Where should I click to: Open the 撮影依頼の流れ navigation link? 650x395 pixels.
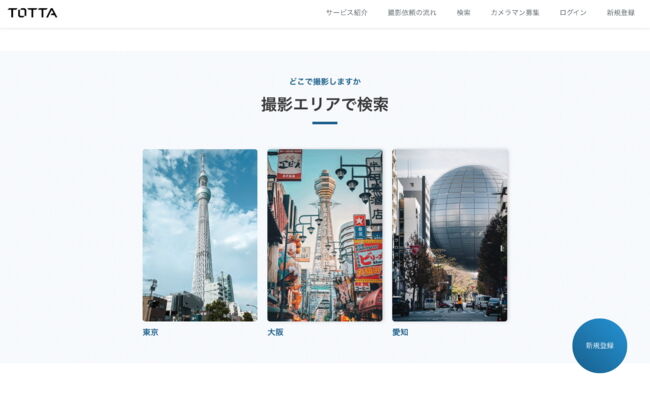click(412, 13)
